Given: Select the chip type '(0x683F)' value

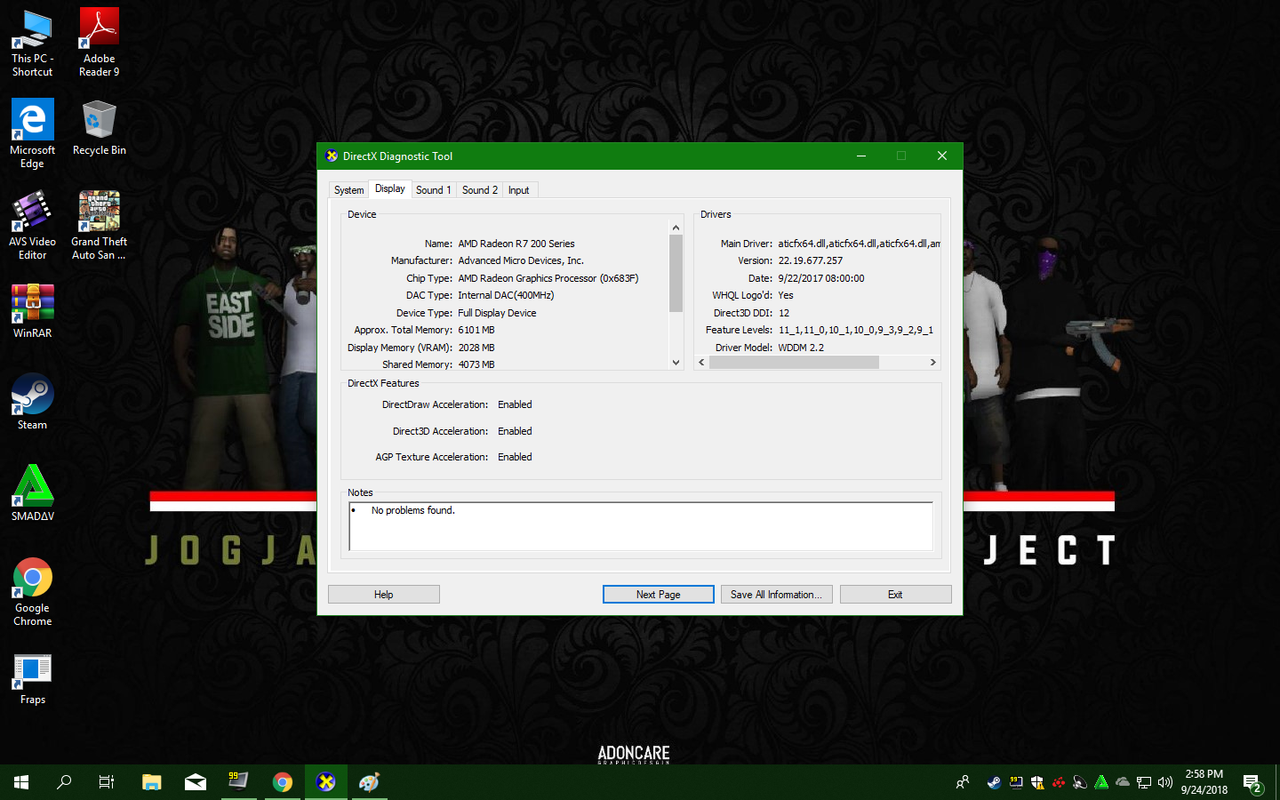Looking at the screenshot, I should coord(615,278).
